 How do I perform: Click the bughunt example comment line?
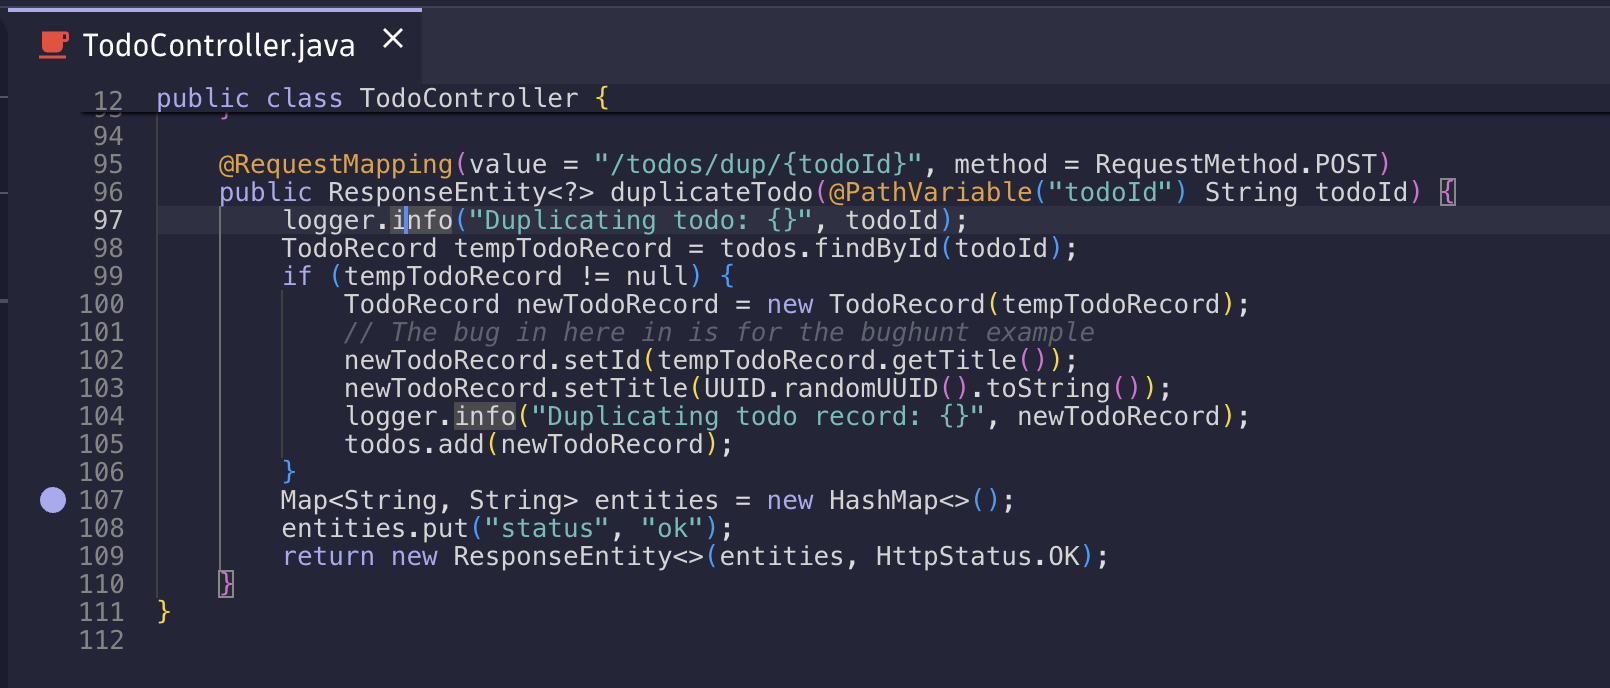pyautogui.click(x=718, y=332)
